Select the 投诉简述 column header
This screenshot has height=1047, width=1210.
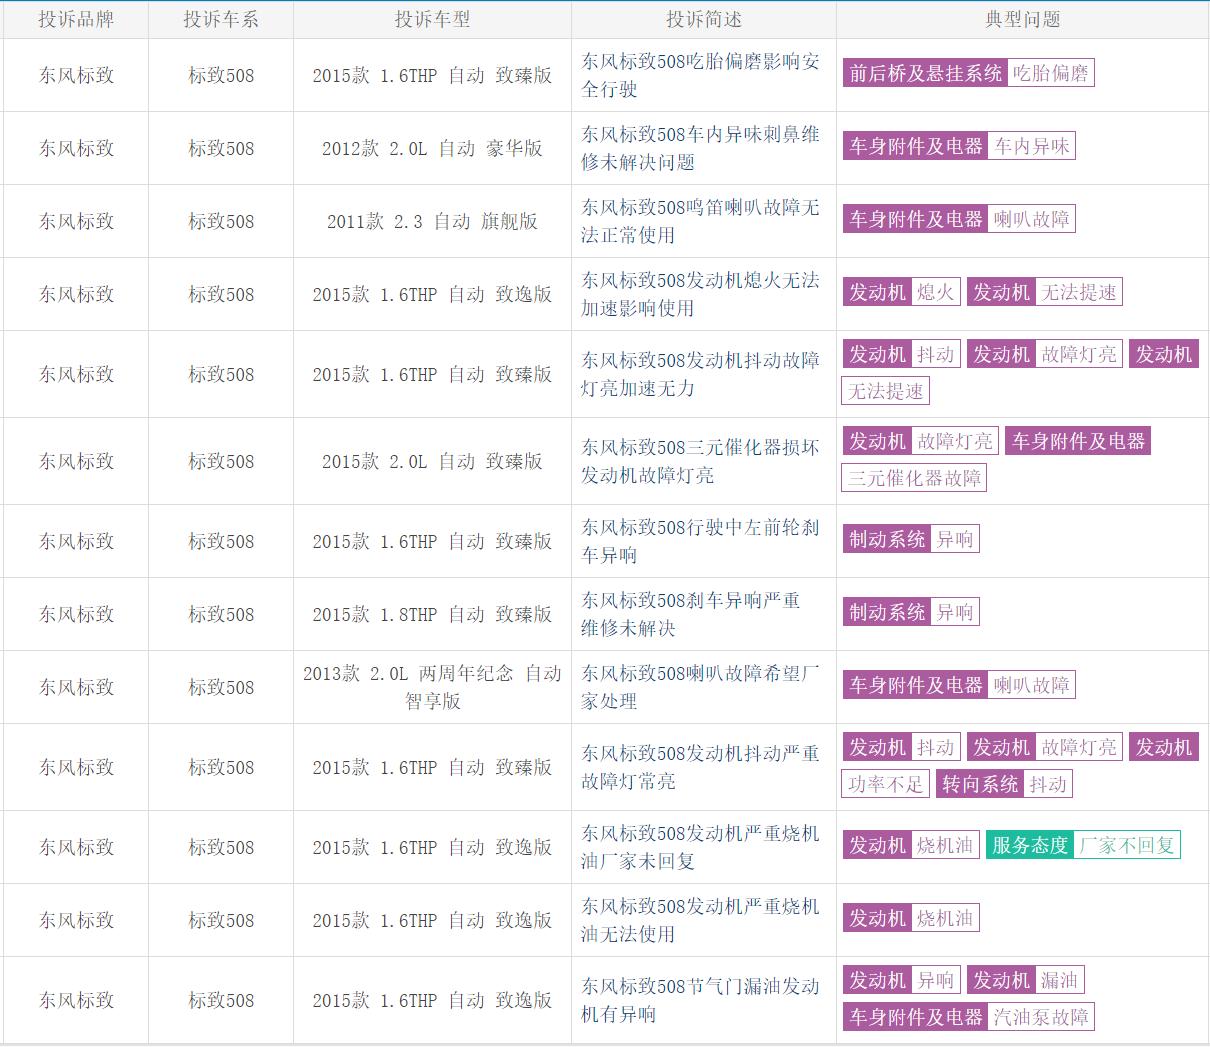coord(704,19)
